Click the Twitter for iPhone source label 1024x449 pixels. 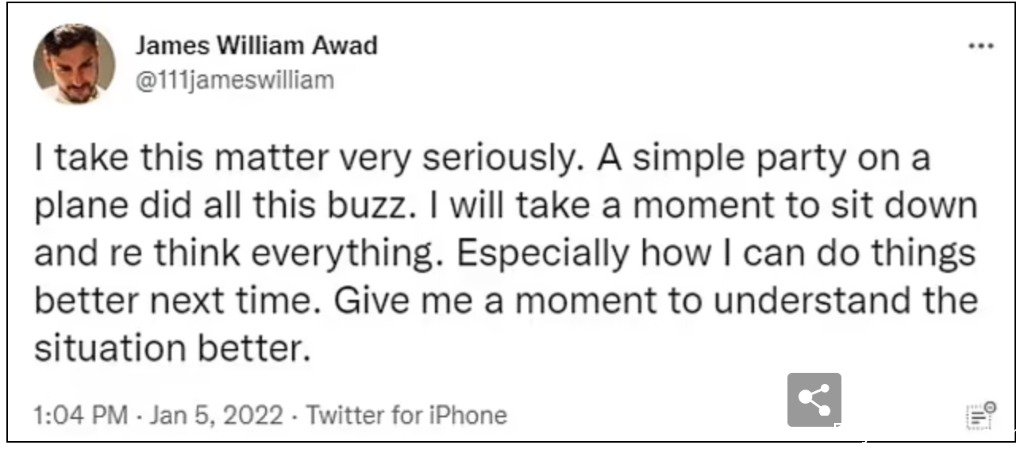point(406,415)
